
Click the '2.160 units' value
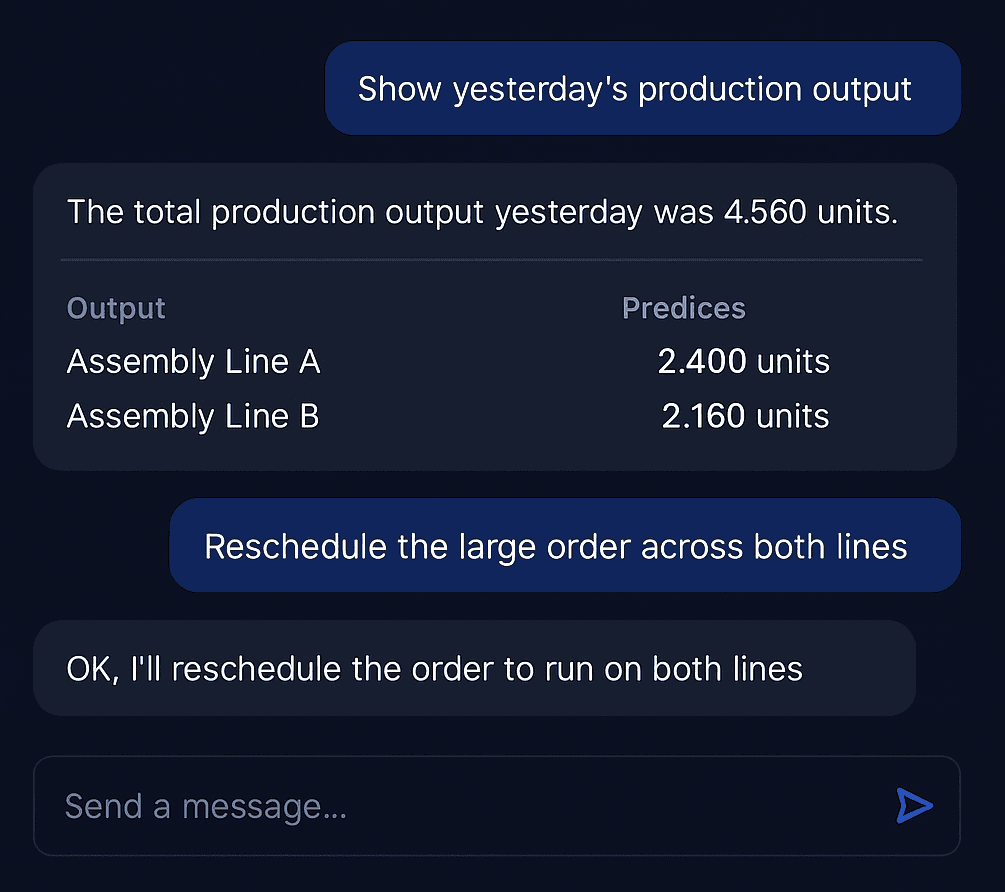coord(745,415)
